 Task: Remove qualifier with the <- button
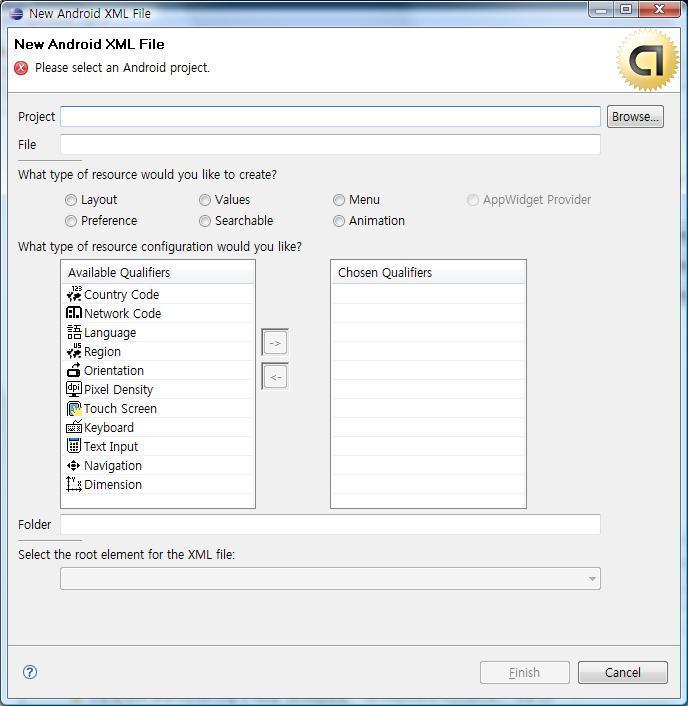275,376
